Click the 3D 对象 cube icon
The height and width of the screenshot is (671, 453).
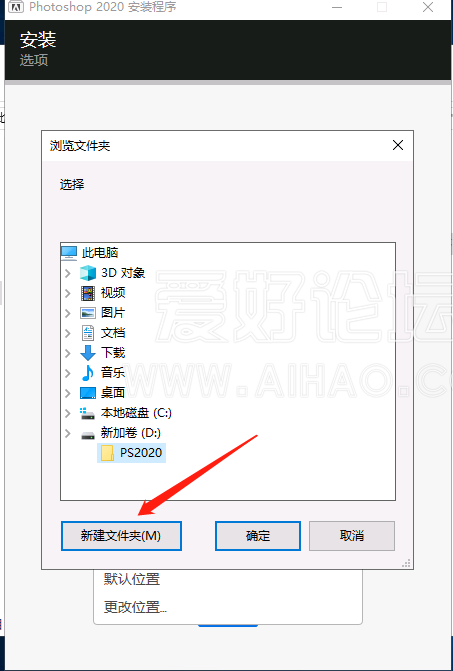88,273
